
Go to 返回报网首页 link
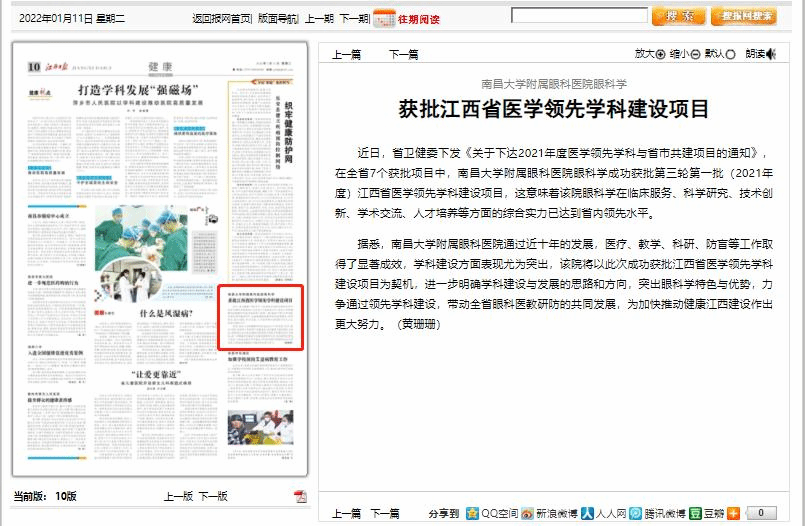point(221,19)
